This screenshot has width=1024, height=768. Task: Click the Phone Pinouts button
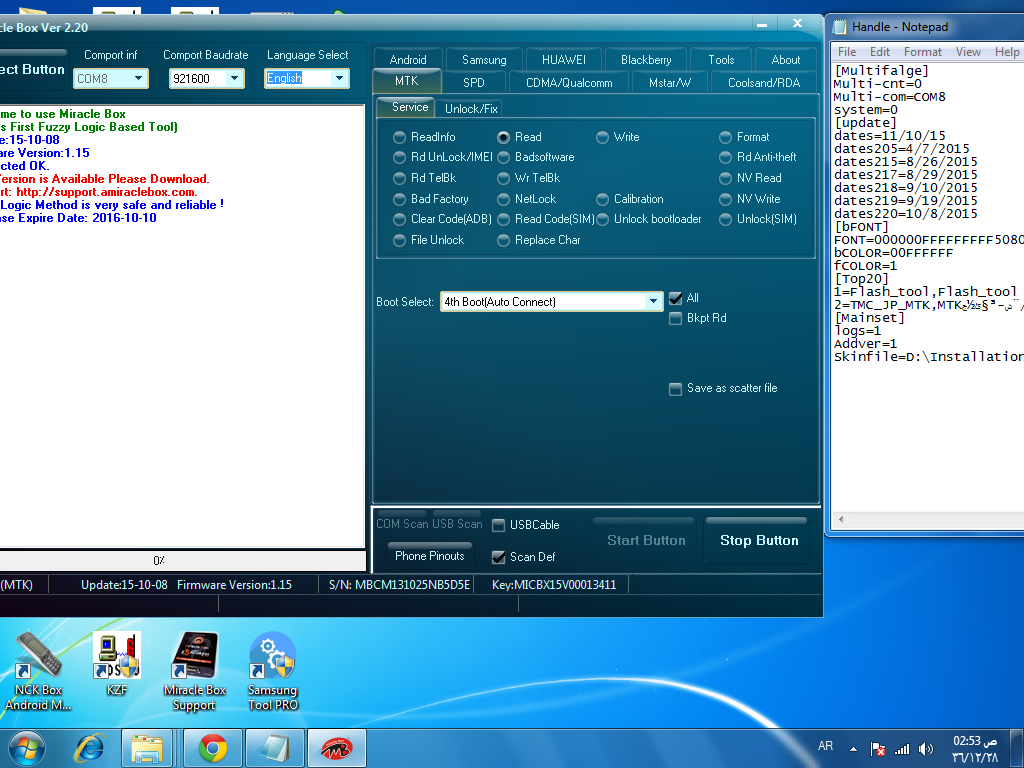coord(429,556)
